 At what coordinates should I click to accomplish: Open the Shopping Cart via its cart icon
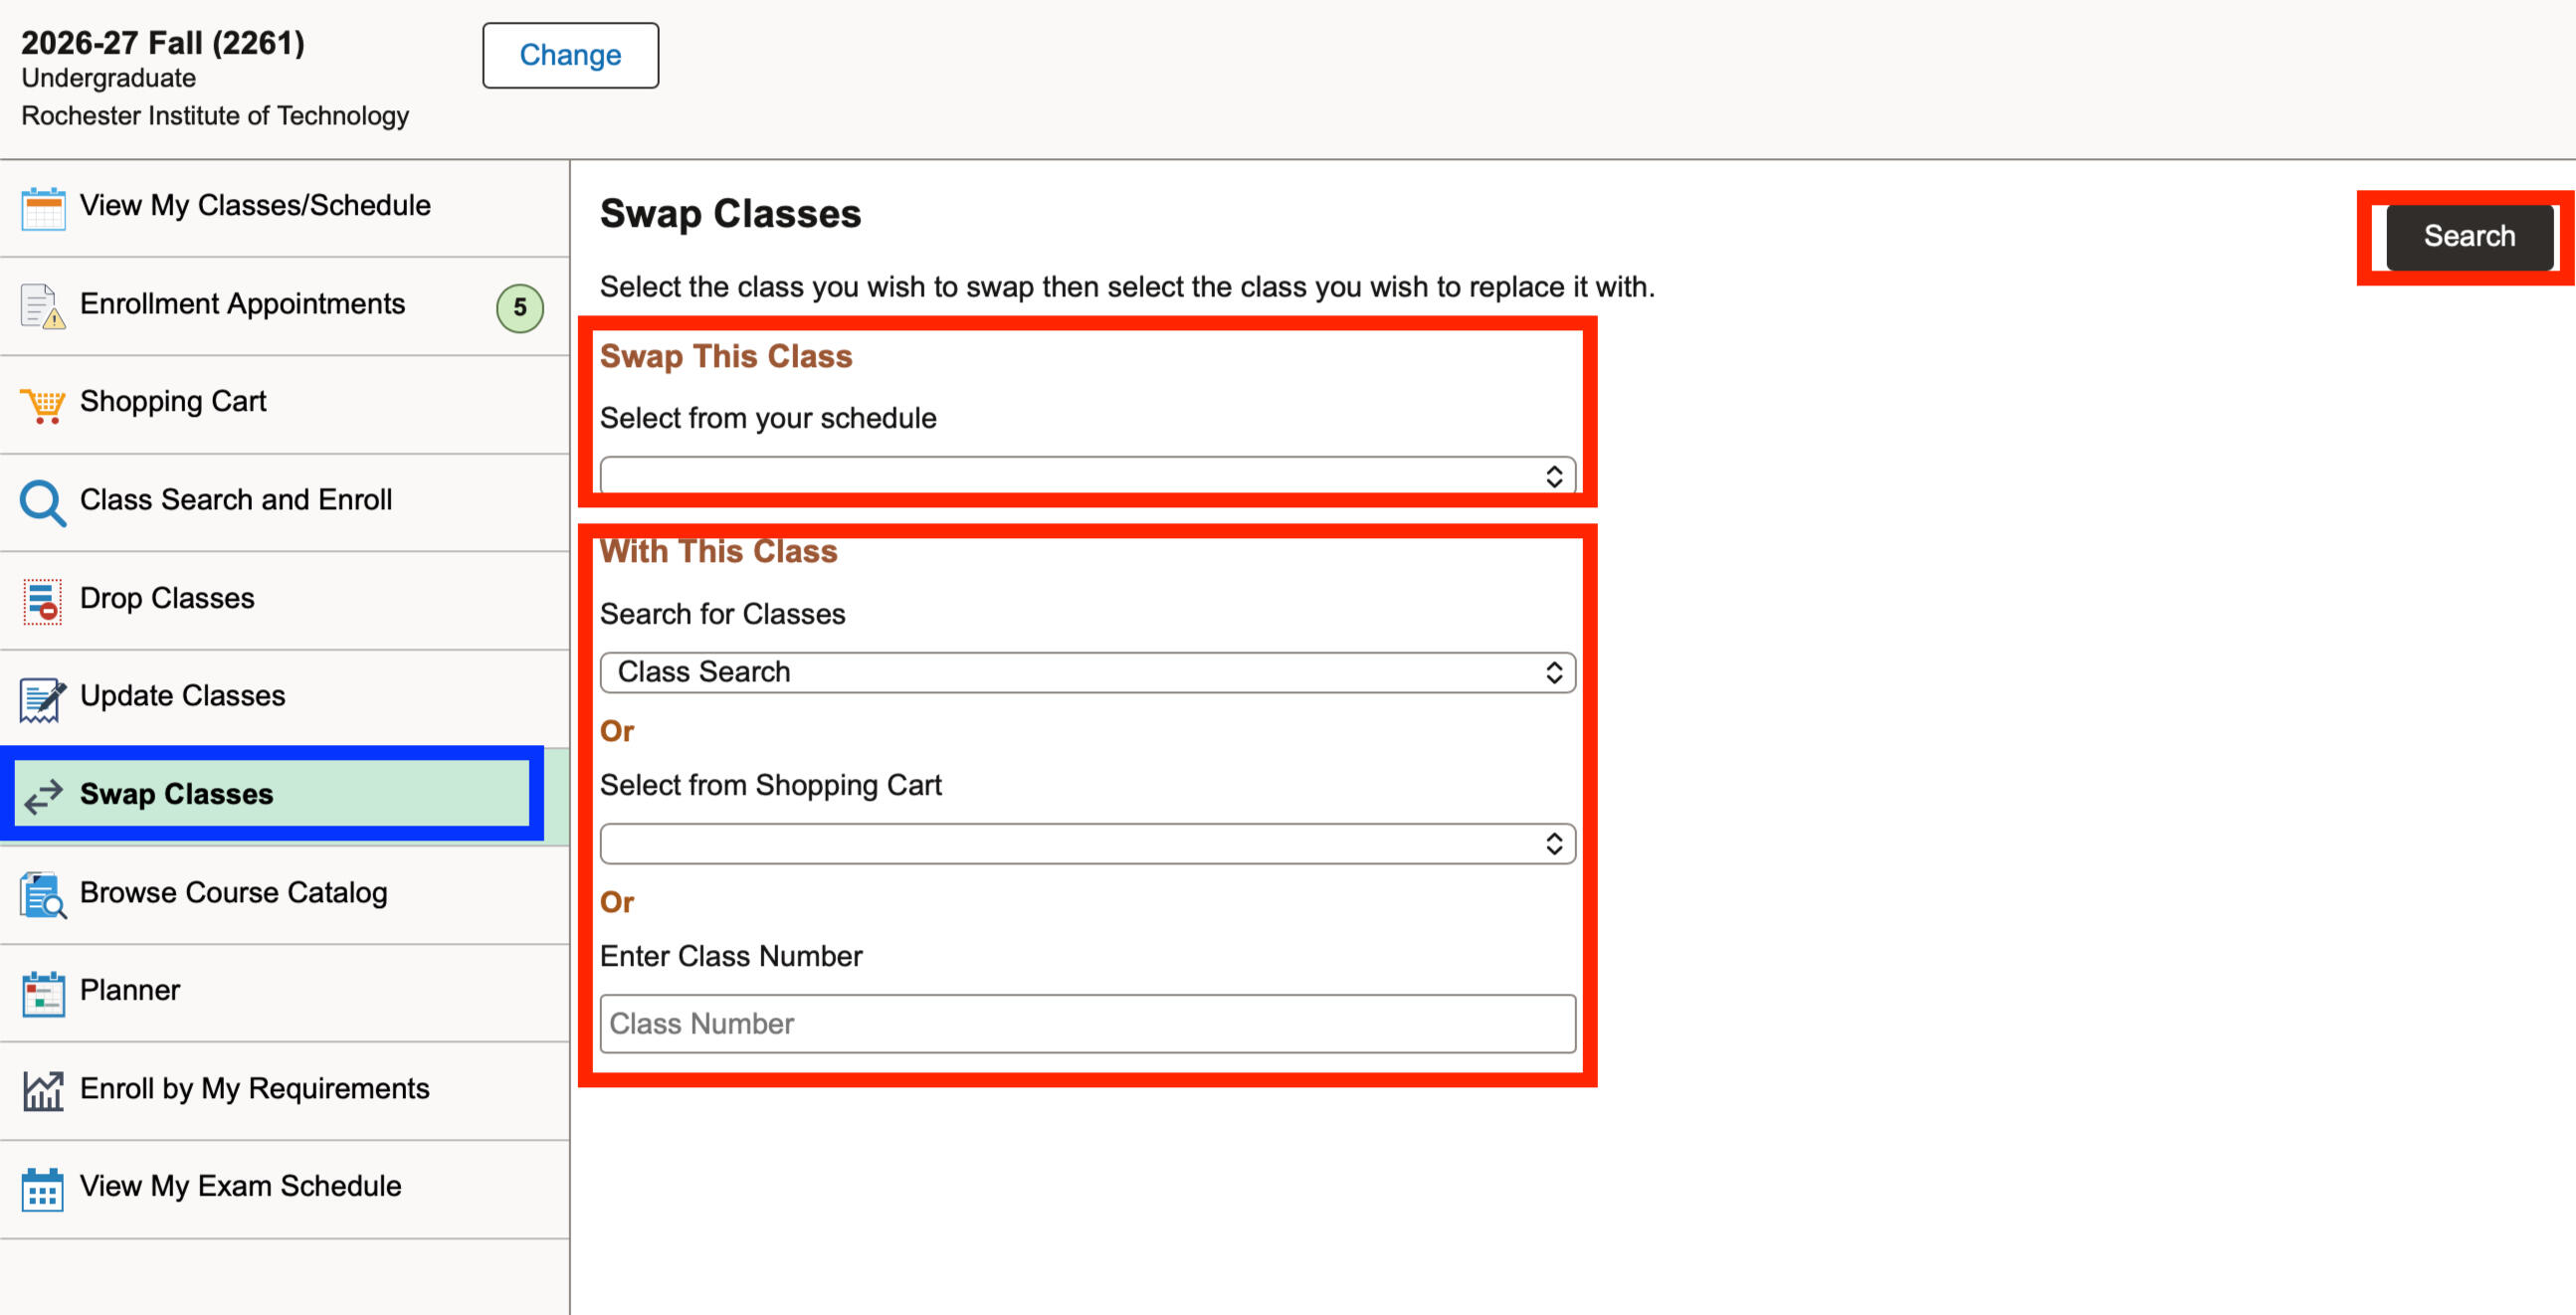pyautogui.click(x=41, y=403)
